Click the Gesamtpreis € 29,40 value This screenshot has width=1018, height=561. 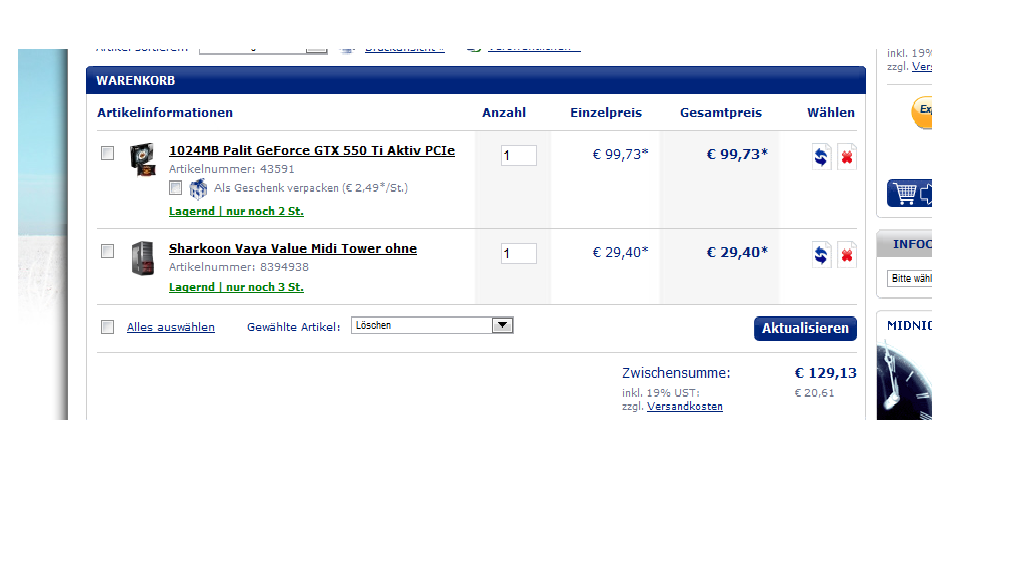click(737, 253)
